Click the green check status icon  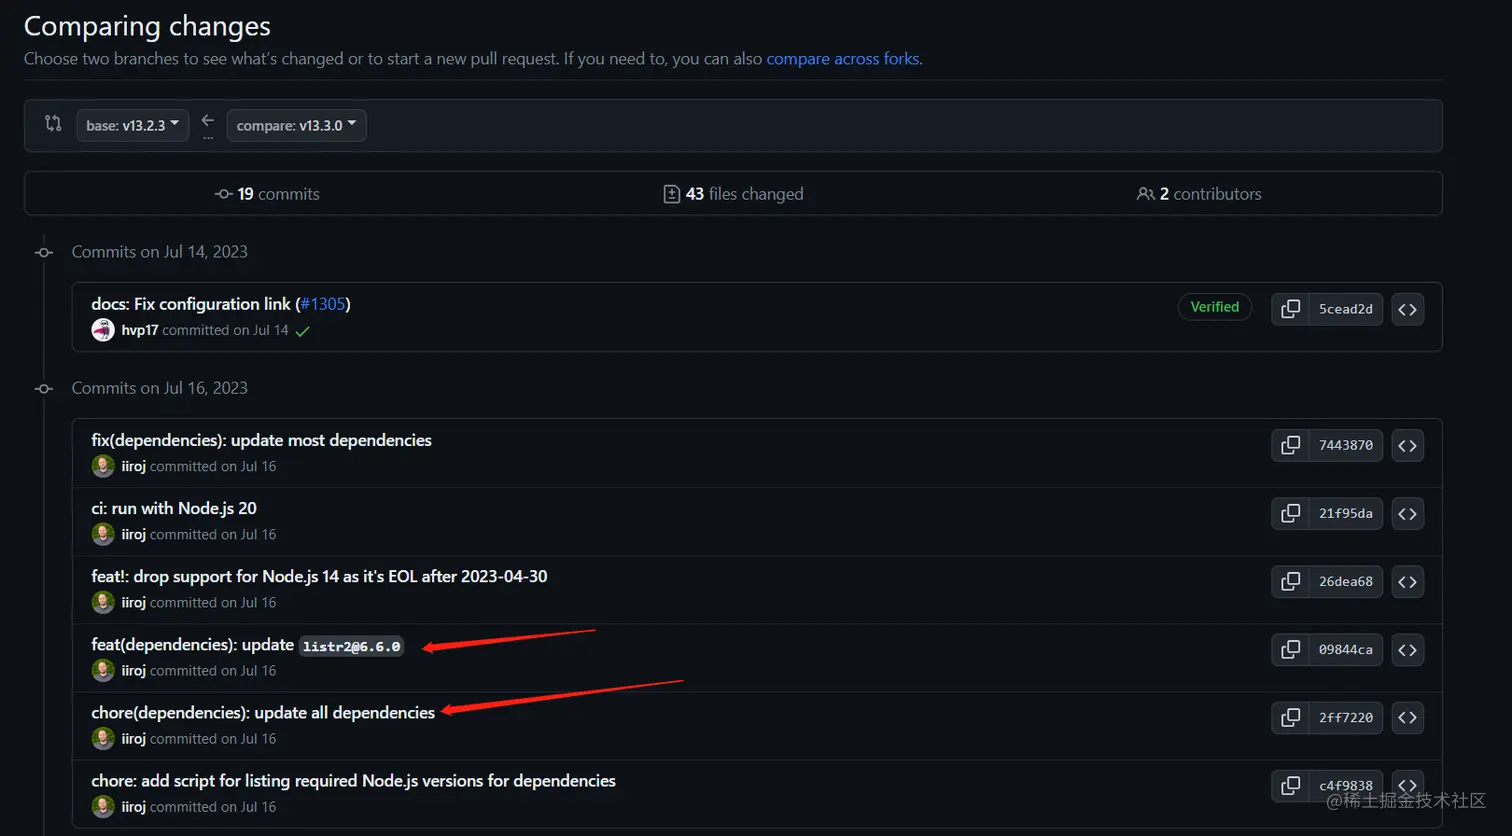(x=303, y=331)
